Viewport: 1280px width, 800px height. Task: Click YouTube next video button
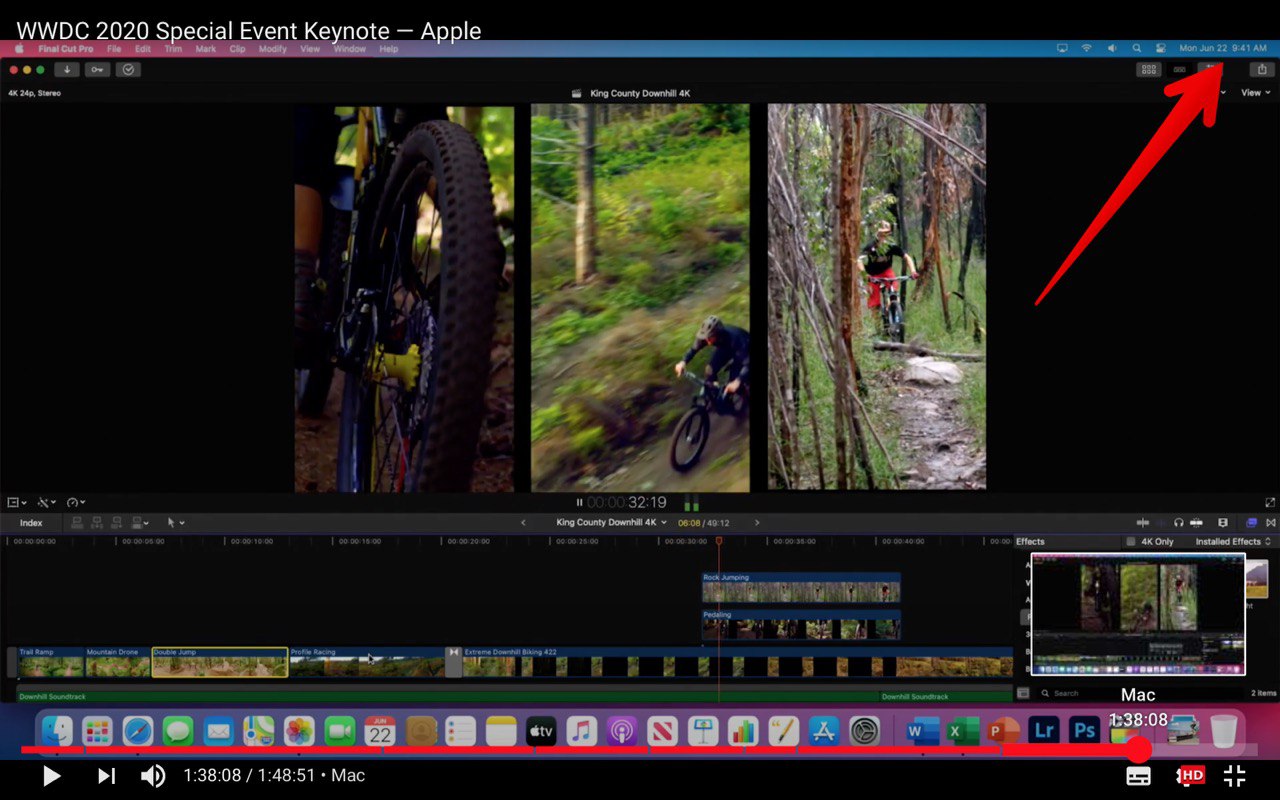[106, 776]
